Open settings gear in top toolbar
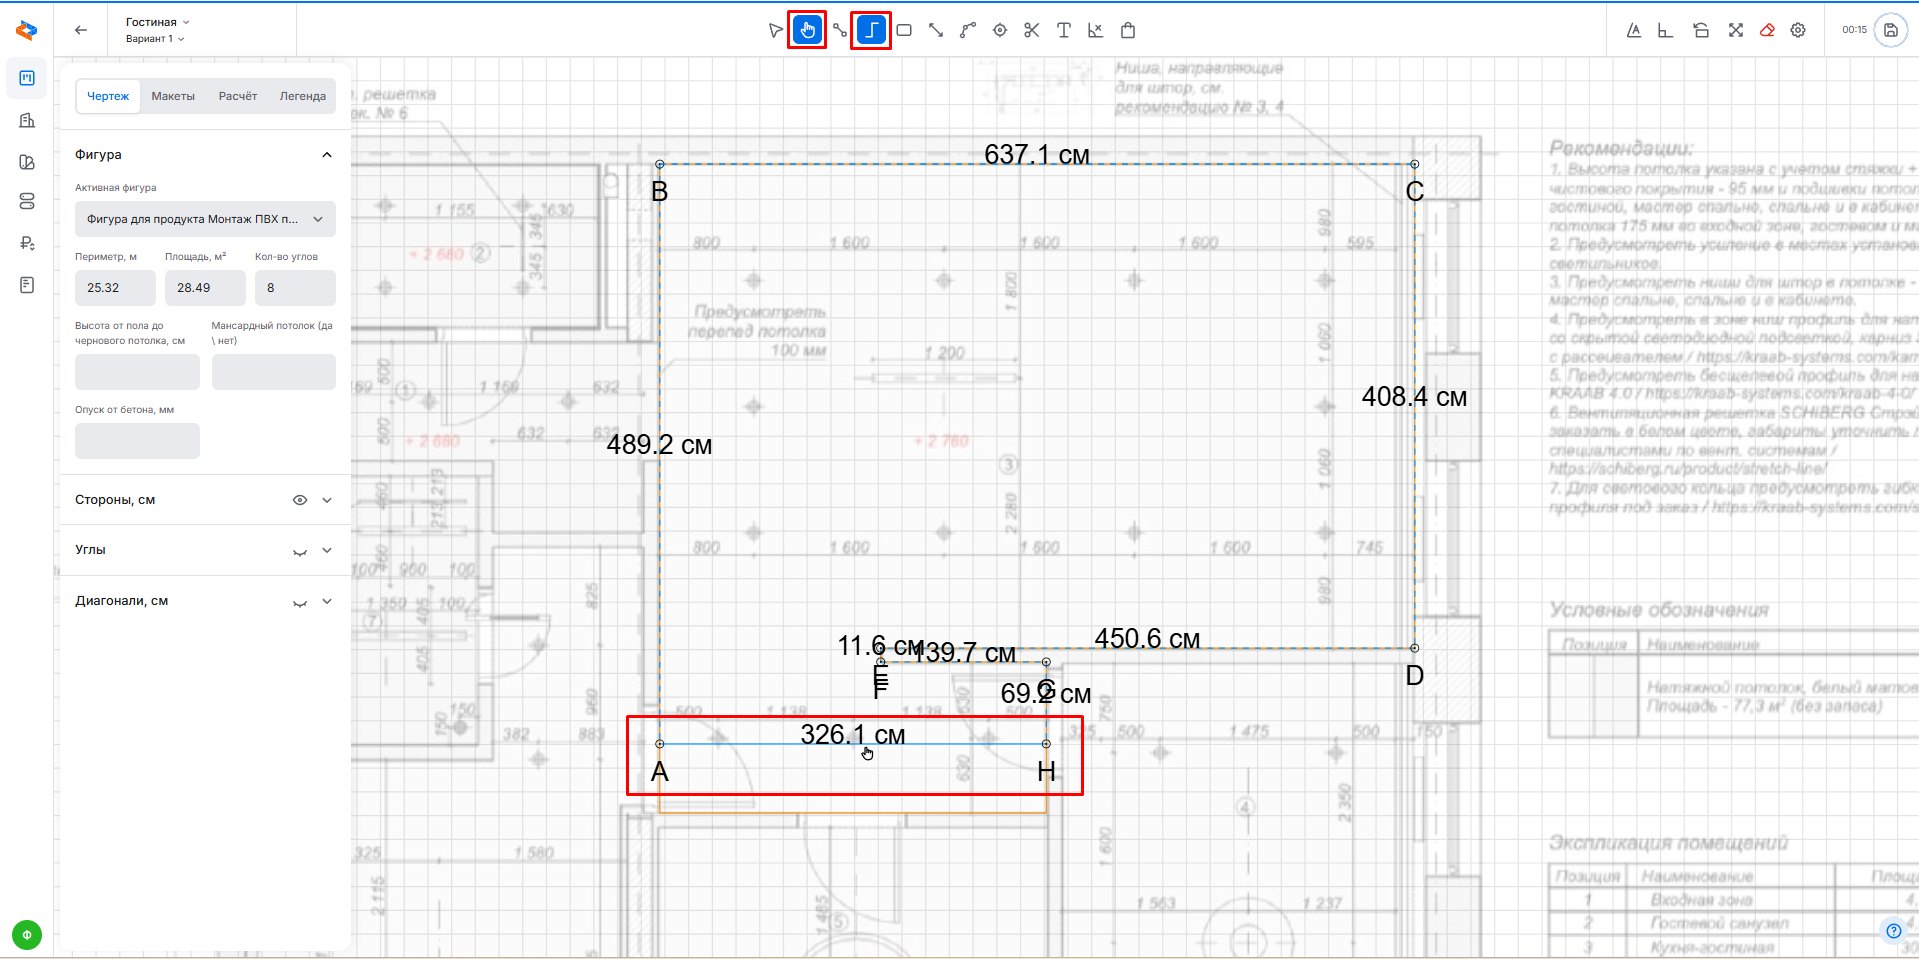Screen dimensions: 1919x959 (x=1798, y=30)
